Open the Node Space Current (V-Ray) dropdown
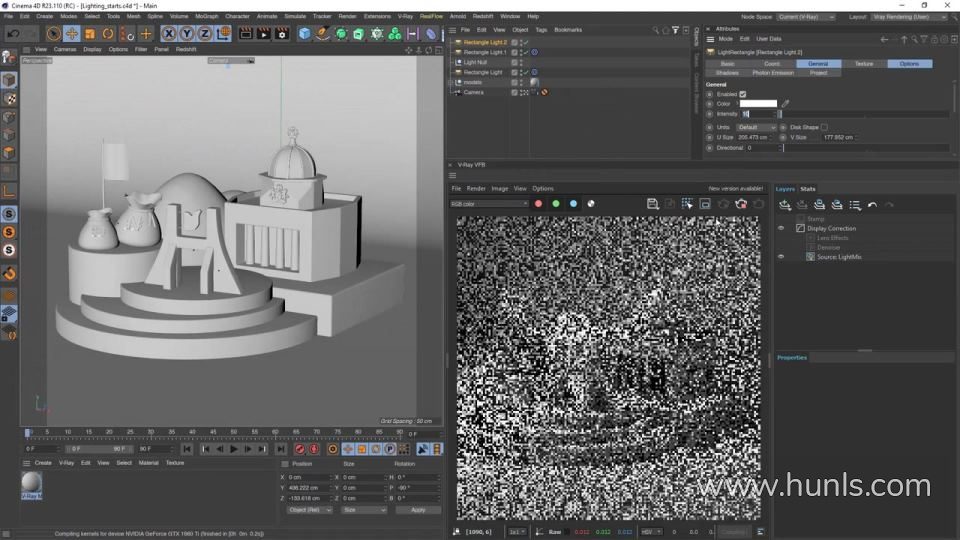 [x=806, y=17]
